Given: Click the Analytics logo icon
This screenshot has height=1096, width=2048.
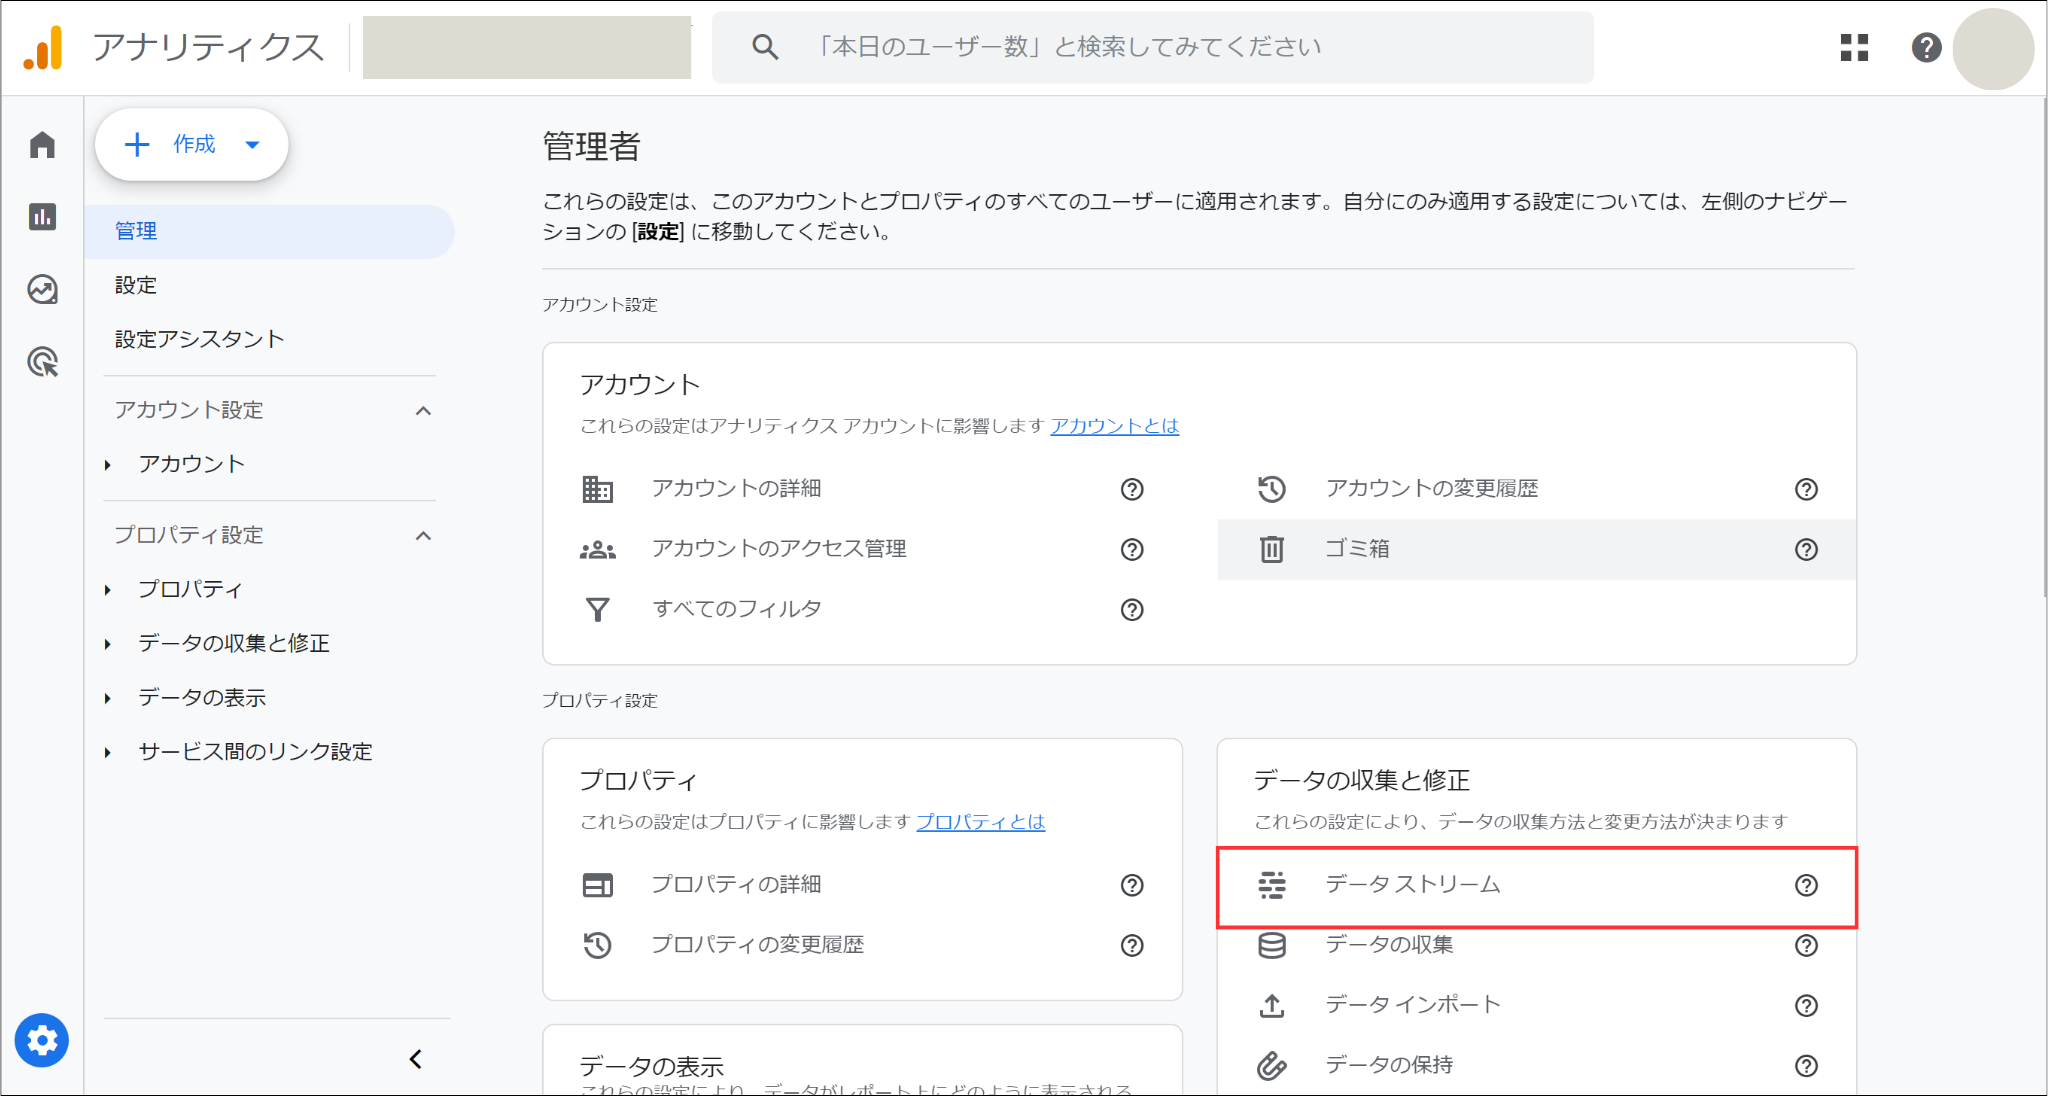Looking at the screenshot, I should (x=43, y=47).
